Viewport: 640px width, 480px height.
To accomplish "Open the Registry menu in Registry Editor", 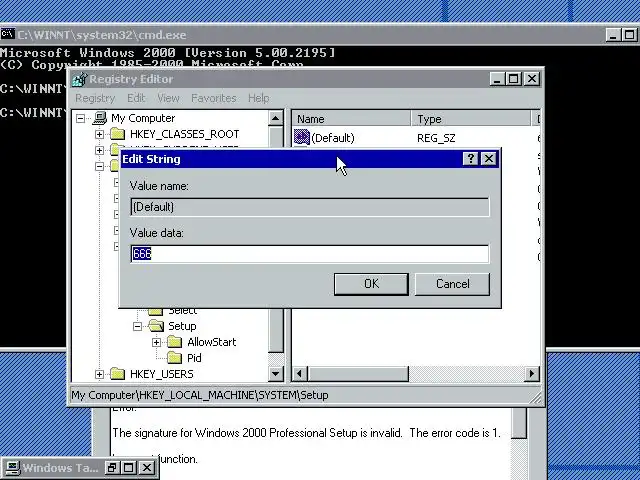I will (95, 98).
